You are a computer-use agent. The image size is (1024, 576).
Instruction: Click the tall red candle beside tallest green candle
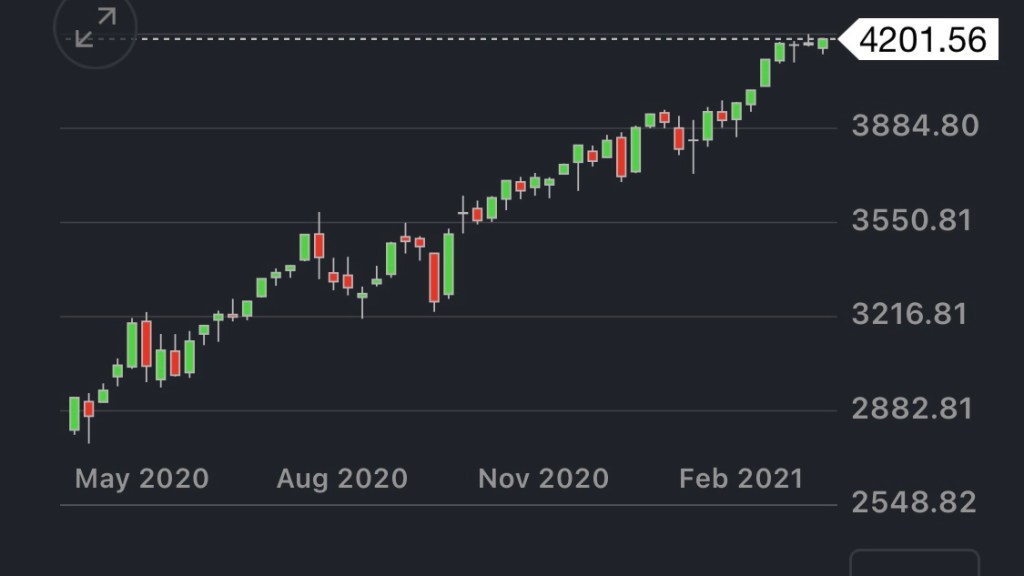click(434, 277)
